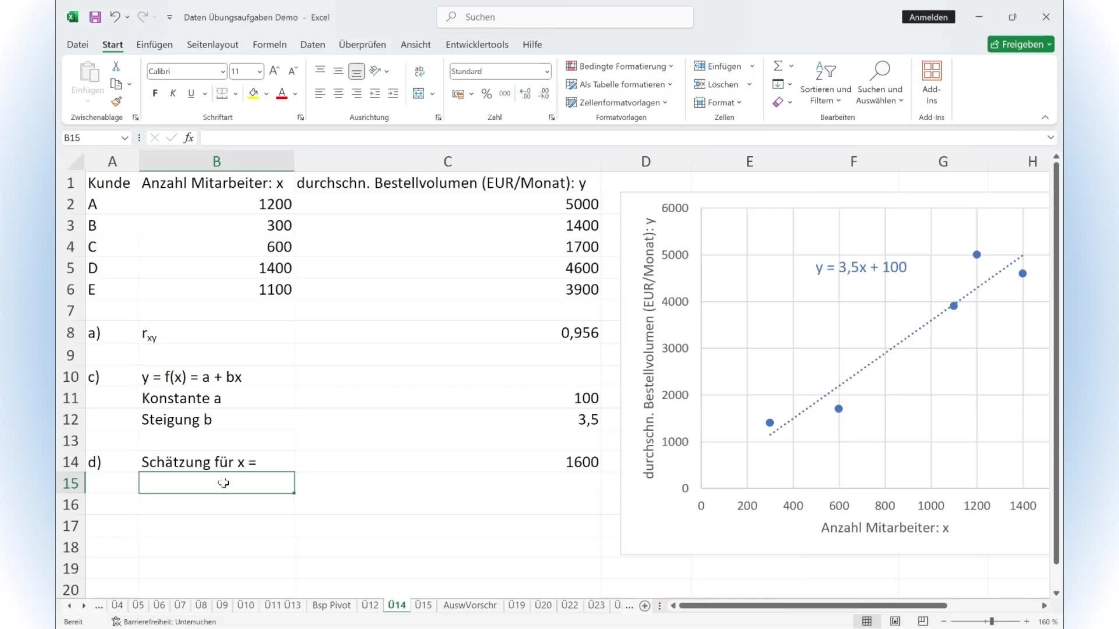1119x629 pixels.
Task: Click the yellow fill color button
Action: click(x=253, y=94)
